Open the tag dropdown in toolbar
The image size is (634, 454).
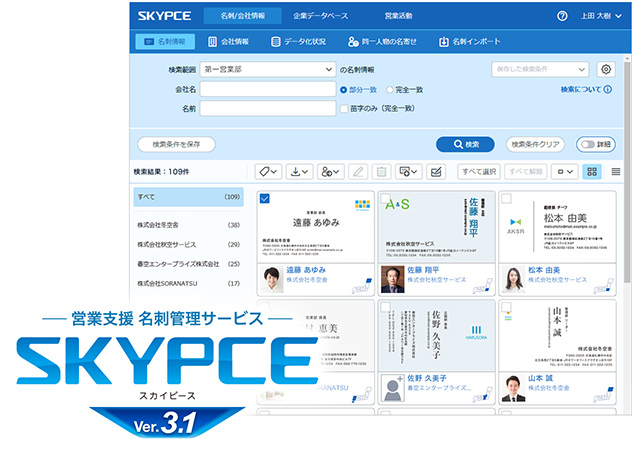tap(268, 172)
